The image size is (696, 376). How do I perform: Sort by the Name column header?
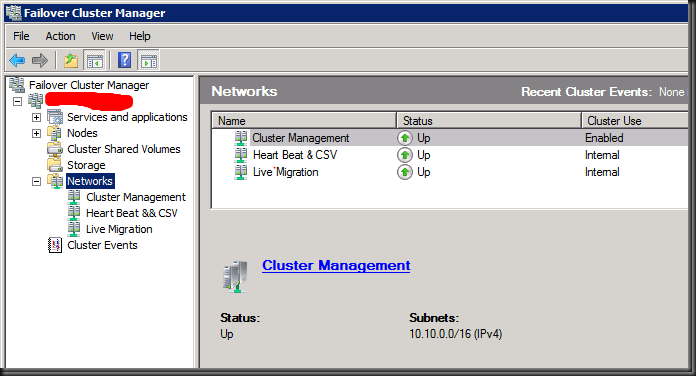(304, 121)
